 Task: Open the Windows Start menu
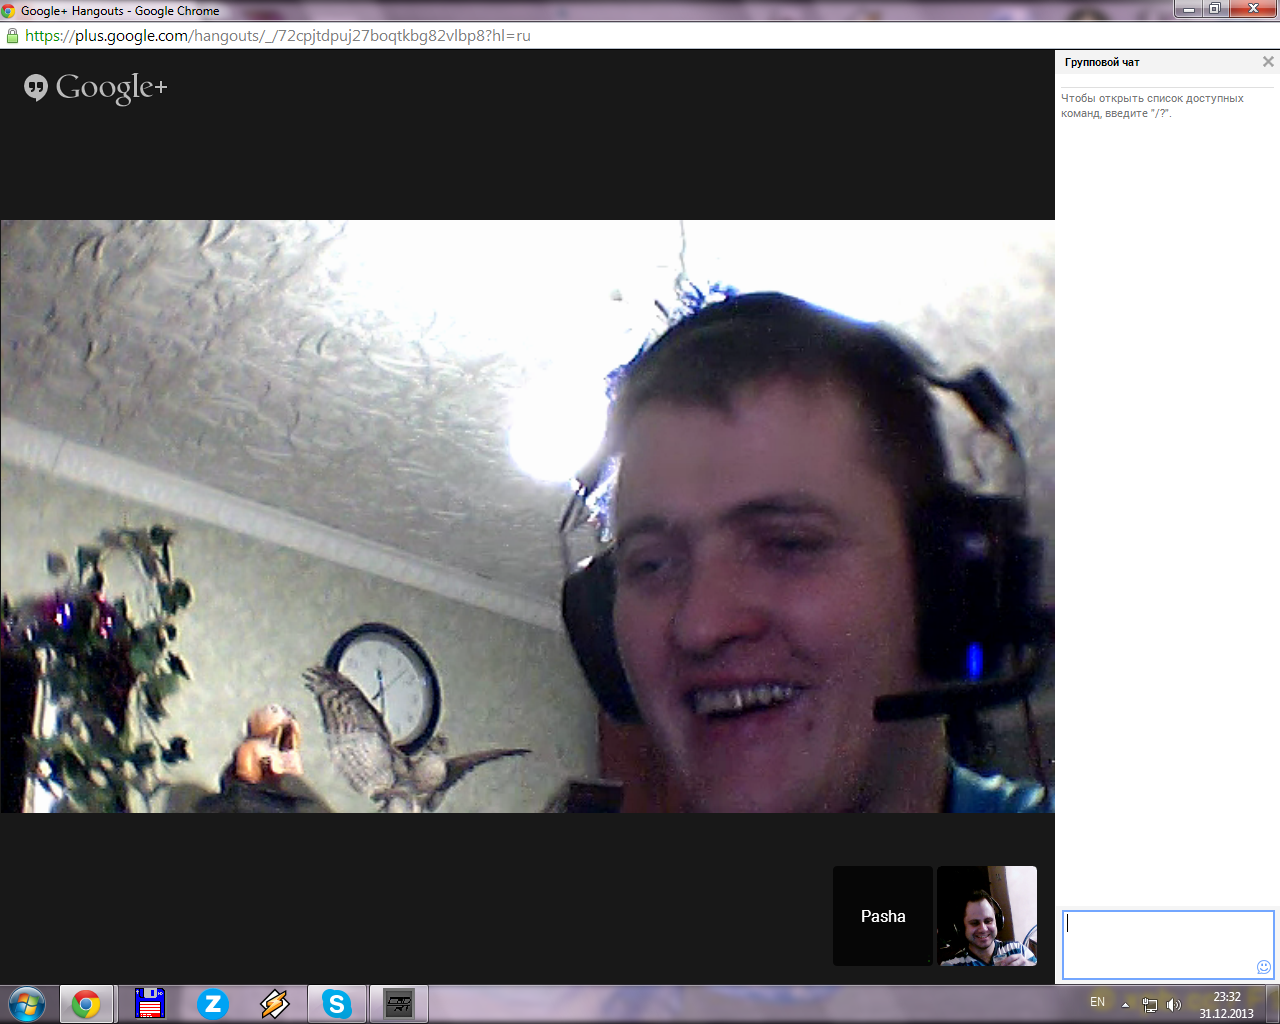click(x=27, y=1004)
